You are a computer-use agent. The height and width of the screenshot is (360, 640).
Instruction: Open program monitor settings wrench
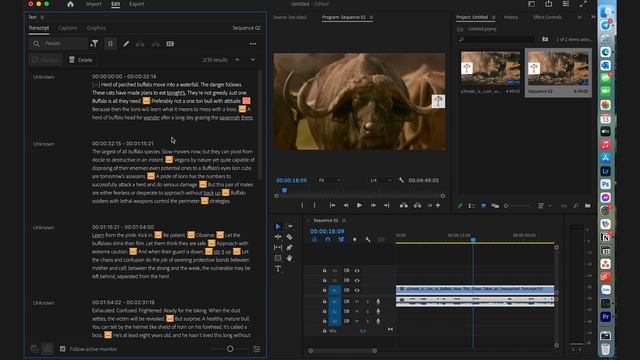(401, 180)
